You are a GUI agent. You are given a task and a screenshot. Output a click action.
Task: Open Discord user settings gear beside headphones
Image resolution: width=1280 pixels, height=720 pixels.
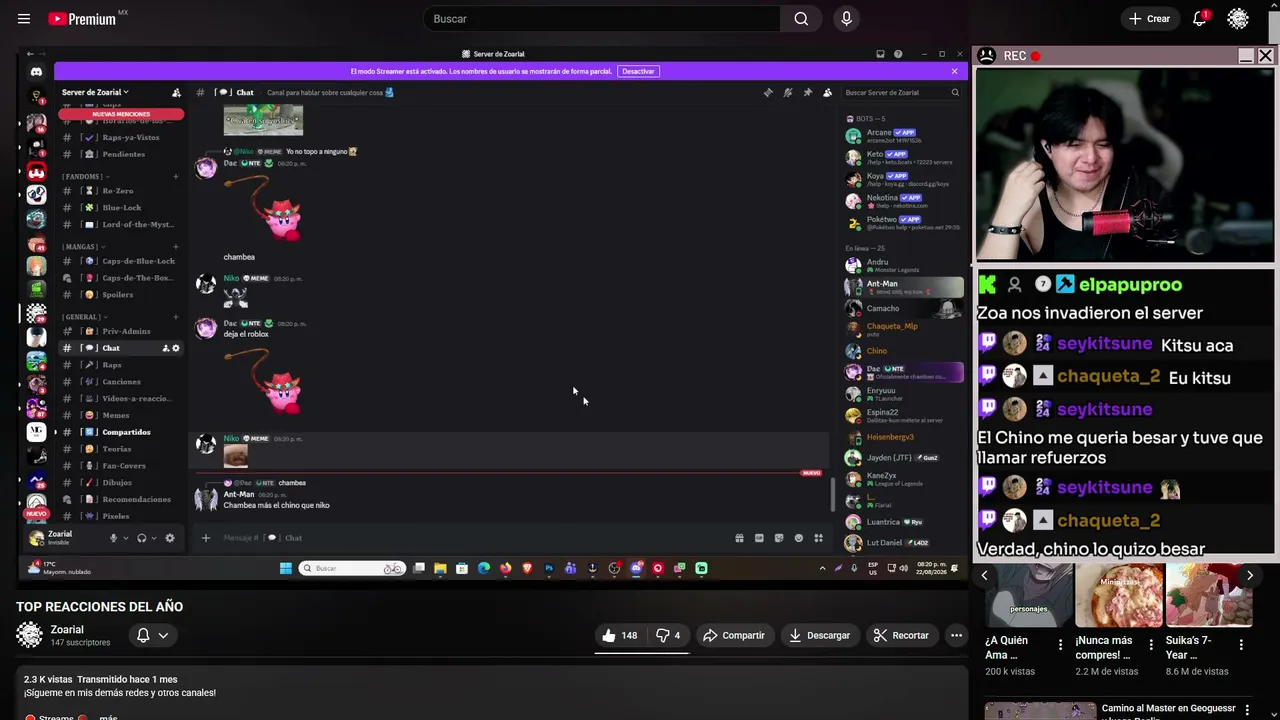click(x=170, y=538)
